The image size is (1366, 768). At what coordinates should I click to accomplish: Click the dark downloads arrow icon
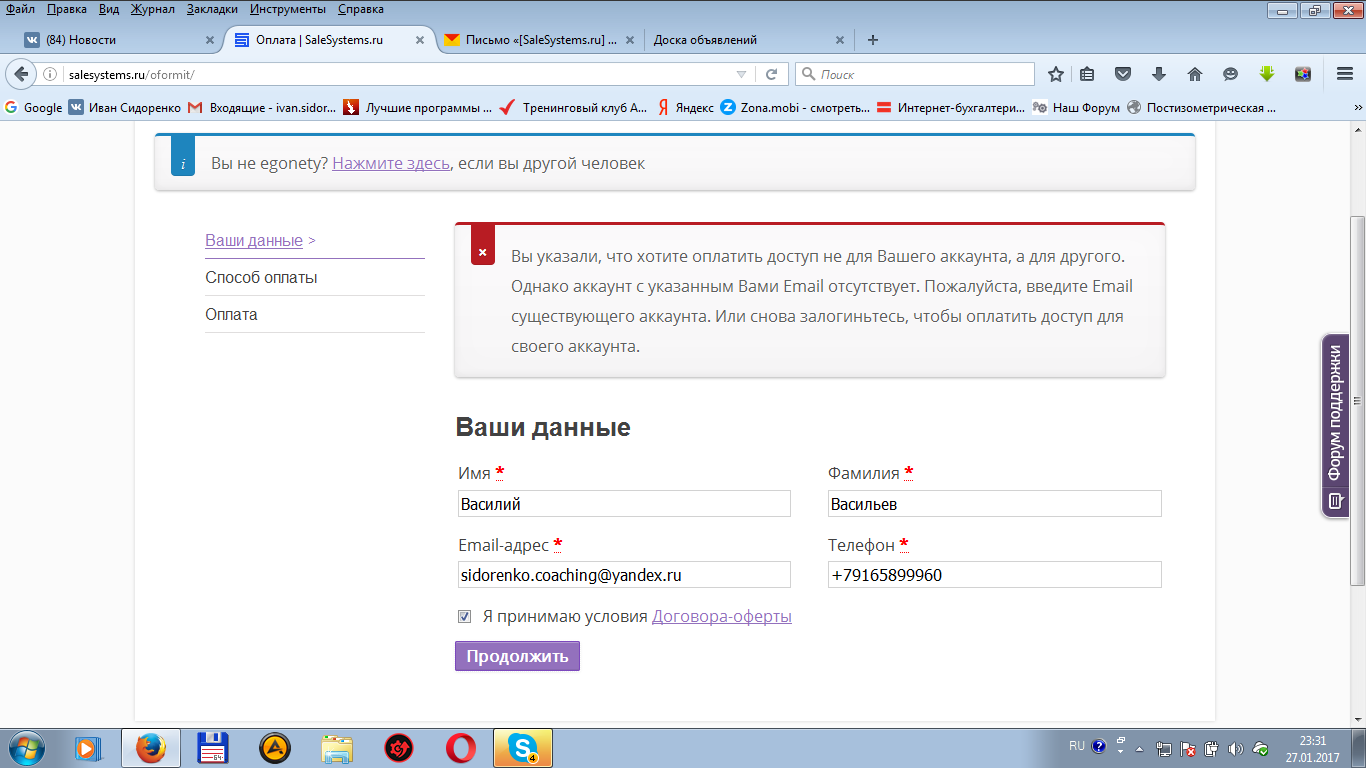(1159, 74)
